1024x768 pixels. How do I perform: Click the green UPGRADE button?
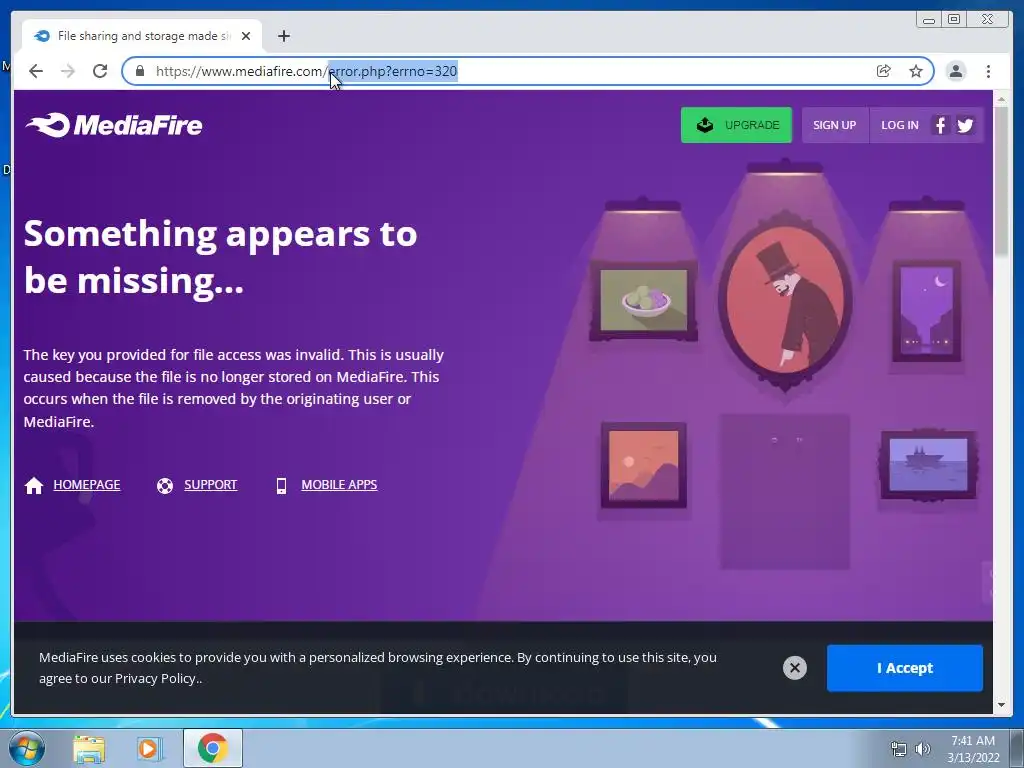pos(736,125)
